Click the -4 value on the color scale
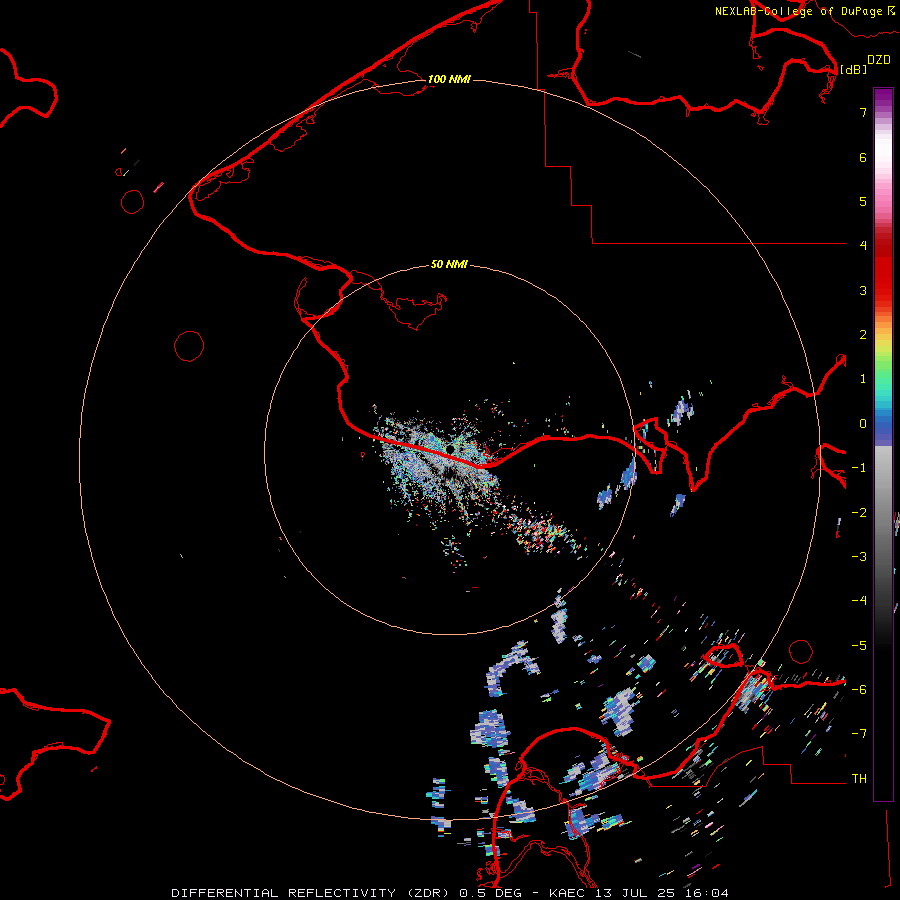This screenshot has height=900, width=900. point(859,601)
